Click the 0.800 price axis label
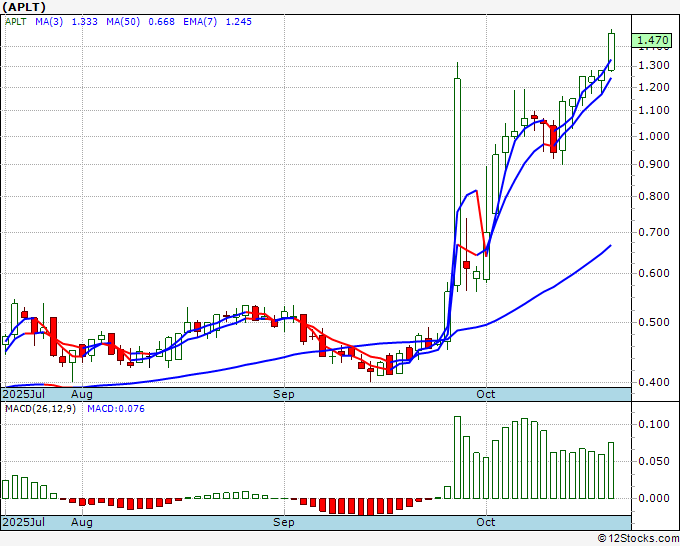This screenshot has height=546, width=680. pyautogui.click(x=654, y=196)
